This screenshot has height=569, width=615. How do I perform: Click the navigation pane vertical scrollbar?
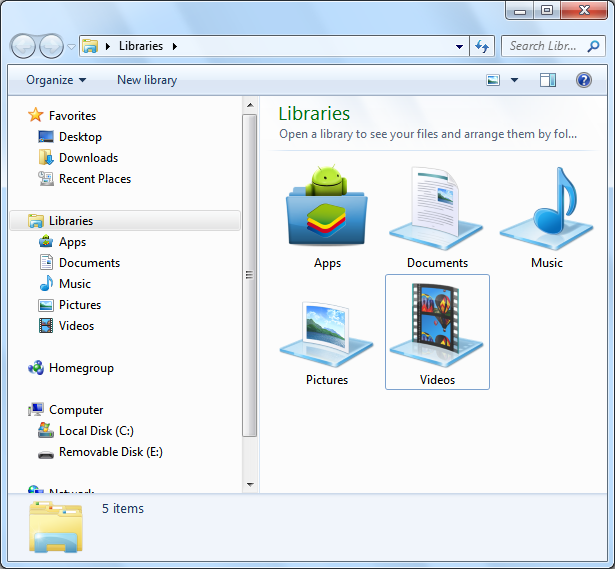tap(249, 275)
